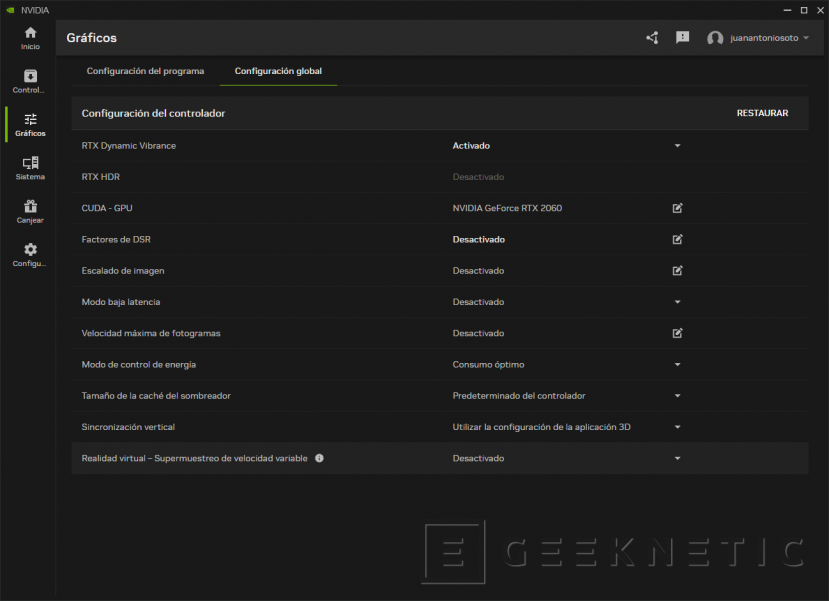The height and width of the screenshot is (601, 829).
Task: Minimize the NVIDIA window
Action: pyautogui.click(x=787, y=10)
